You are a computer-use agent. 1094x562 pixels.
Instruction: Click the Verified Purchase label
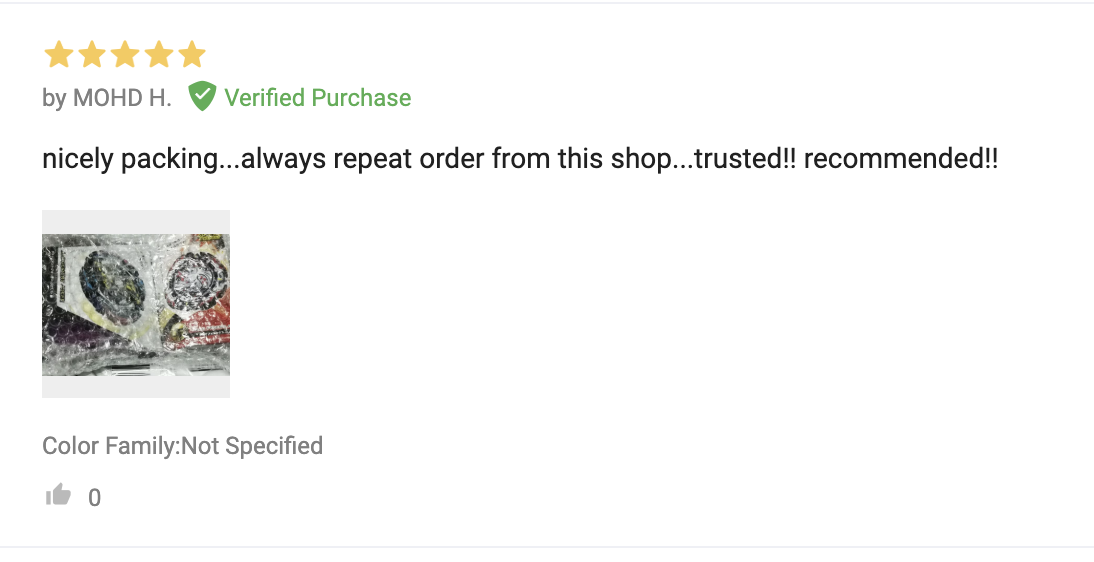pyautogui.click(x=317, y=98)
